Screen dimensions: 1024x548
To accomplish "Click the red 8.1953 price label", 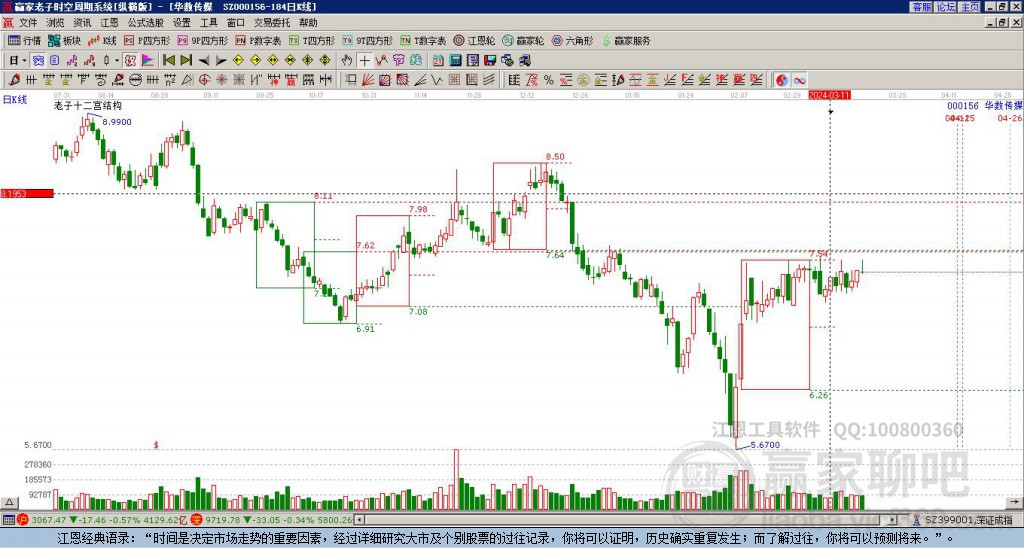I will pyautogui.click(x=27, y=193).
